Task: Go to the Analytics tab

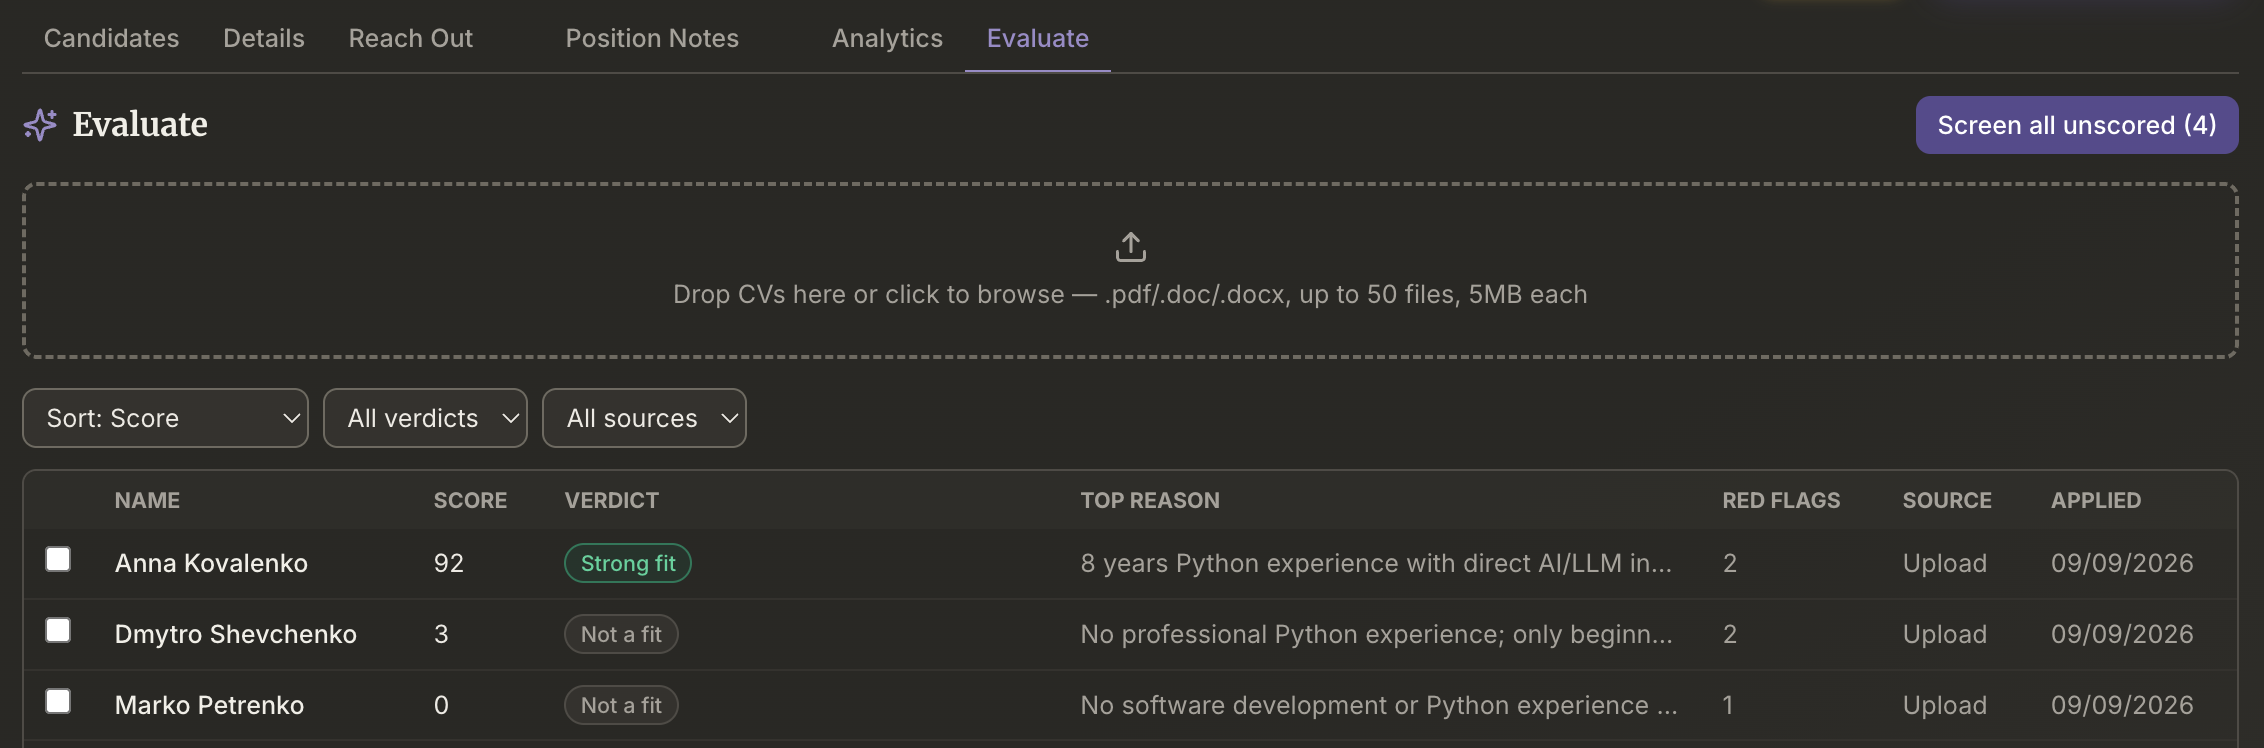Action: point(887,38)
